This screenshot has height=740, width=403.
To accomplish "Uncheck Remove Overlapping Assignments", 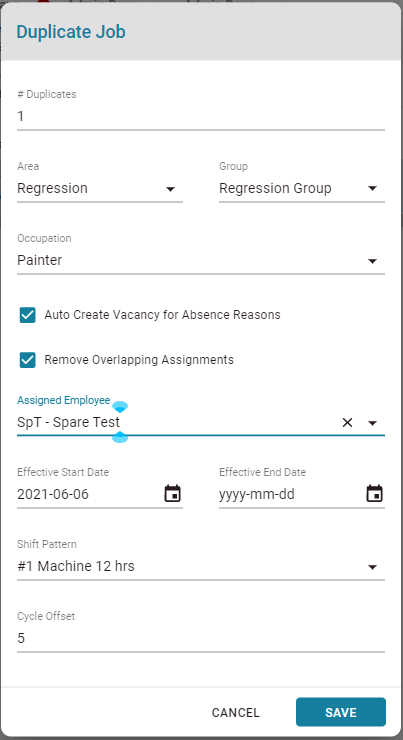I will pos(27,360).
